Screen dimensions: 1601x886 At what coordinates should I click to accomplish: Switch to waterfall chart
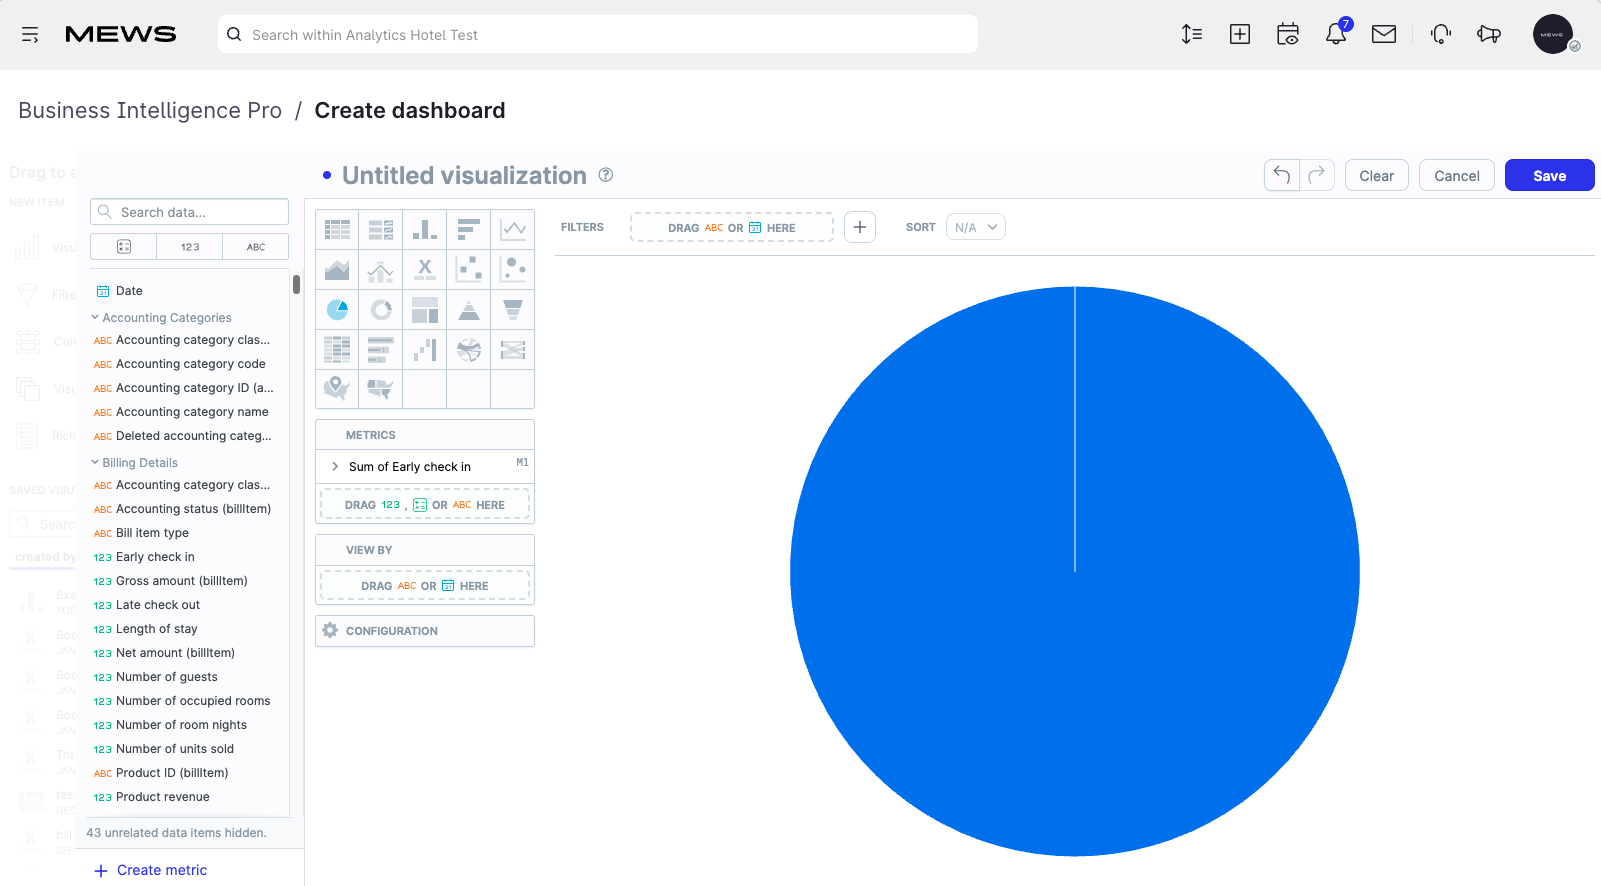coord(425,349)
